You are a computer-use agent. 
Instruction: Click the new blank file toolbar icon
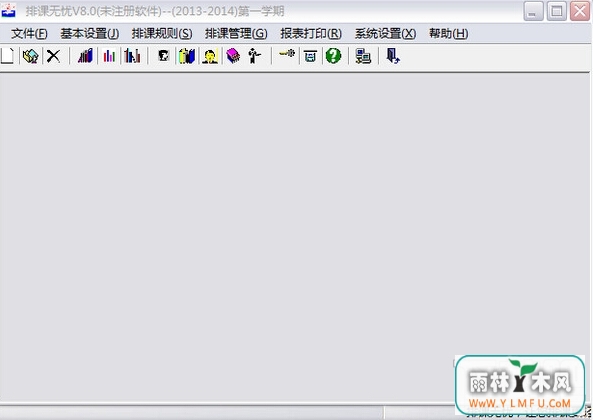pos(7,56)
